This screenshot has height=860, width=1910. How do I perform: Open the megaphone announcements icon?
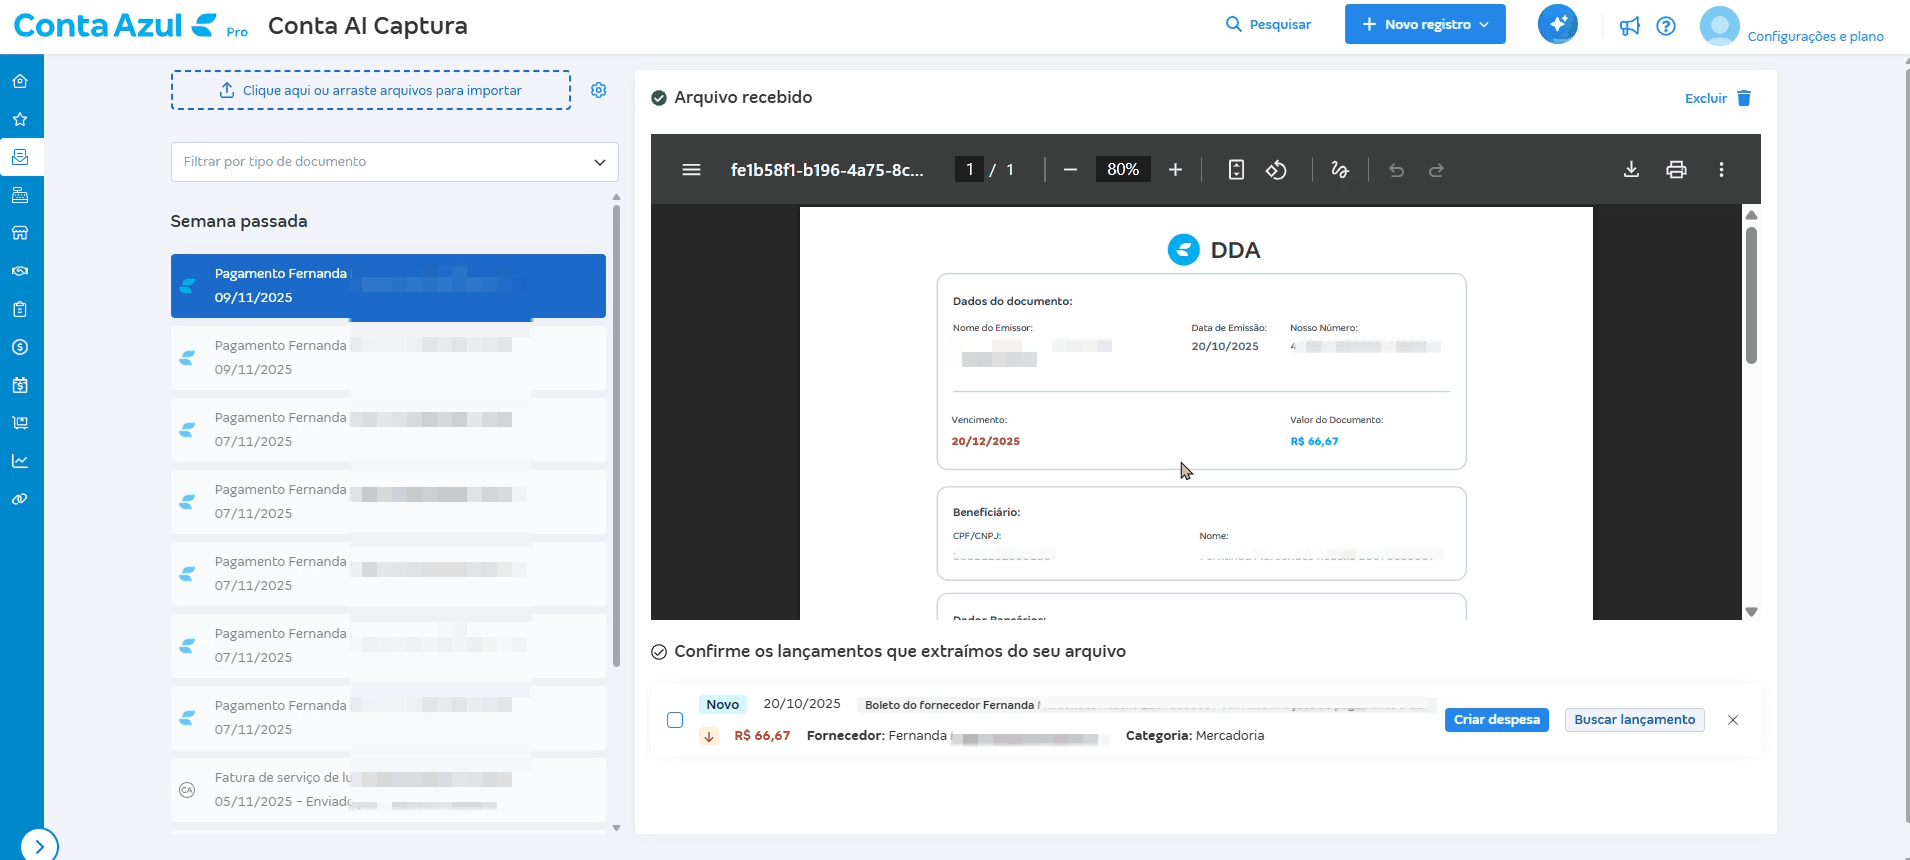click(x=1630, y=26)
